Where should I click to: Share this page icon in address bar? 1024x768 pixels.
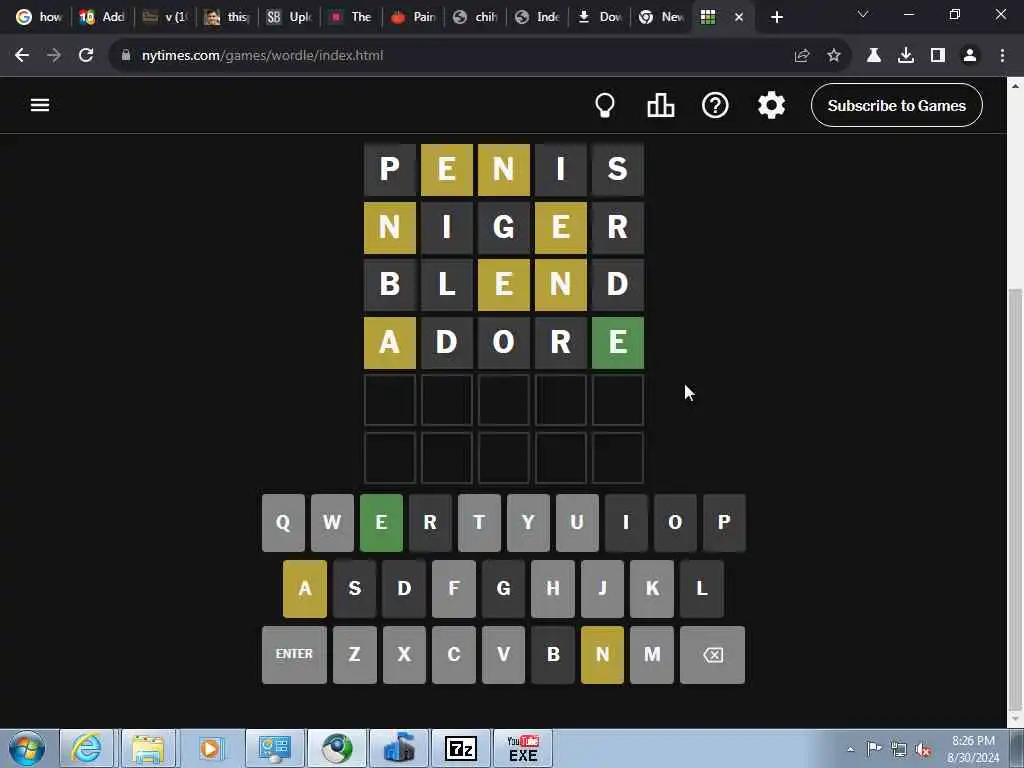801,56
